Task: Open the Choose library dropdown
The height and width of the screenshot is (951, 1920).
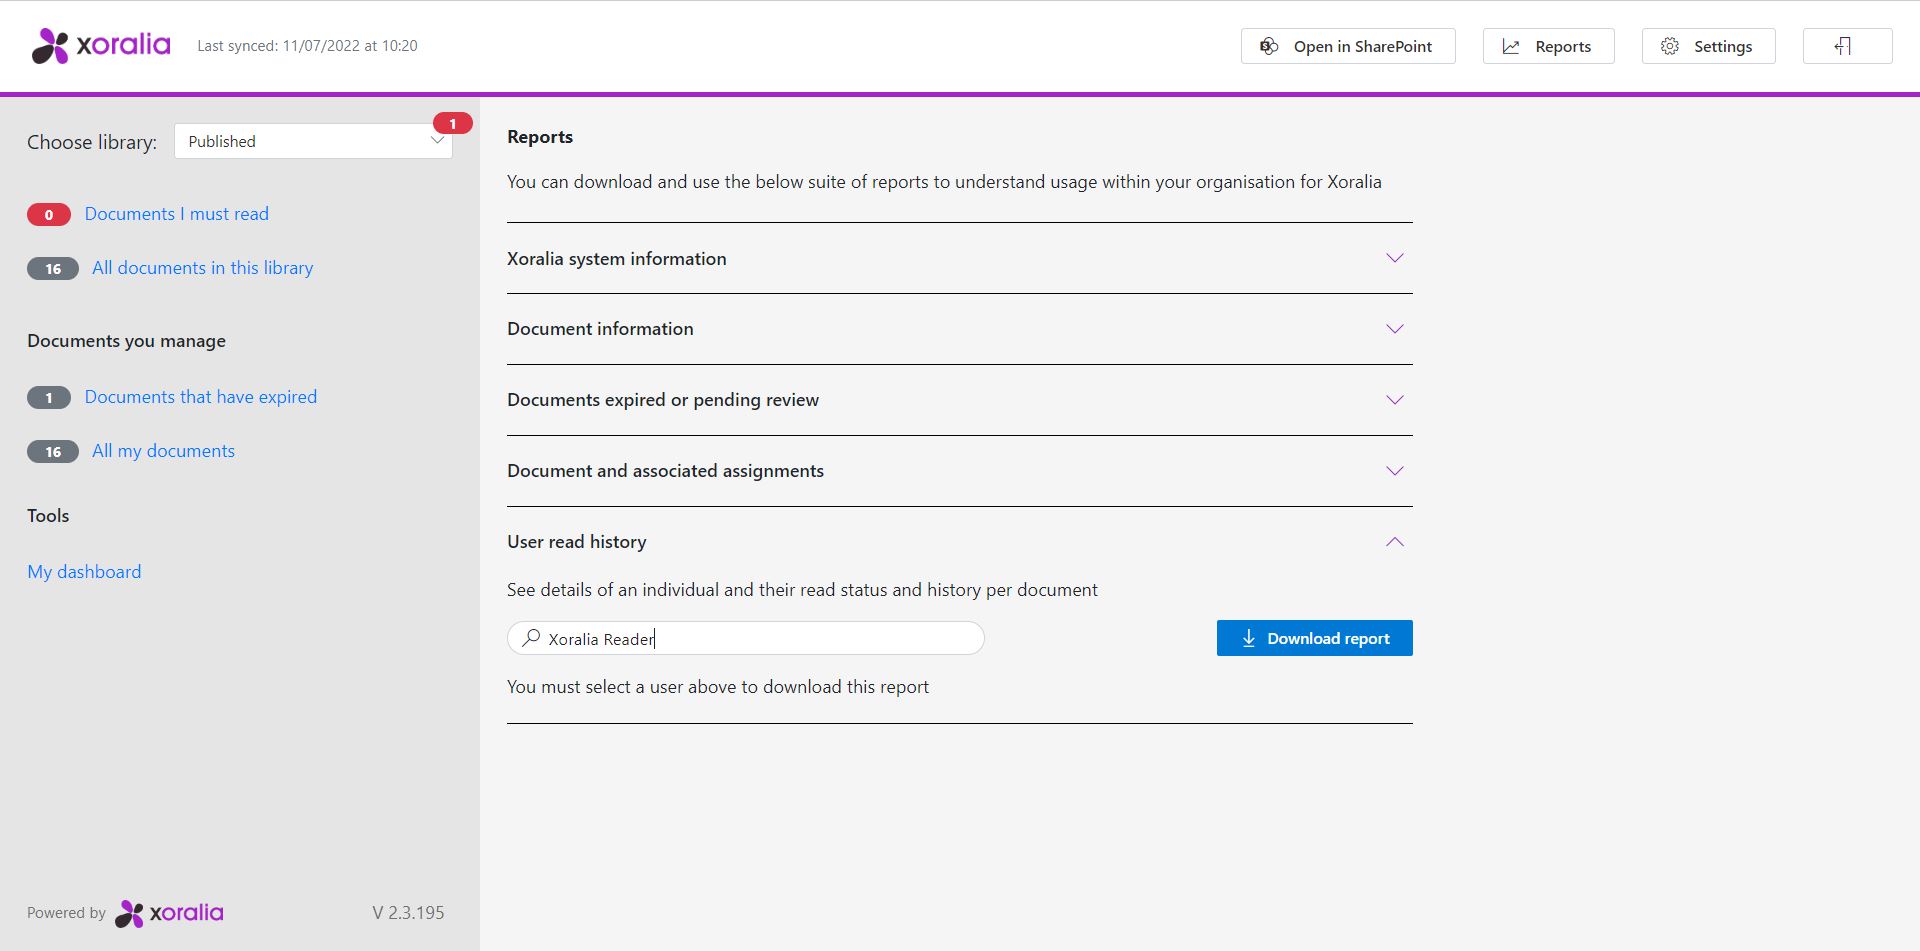Action: pos(313,141)
